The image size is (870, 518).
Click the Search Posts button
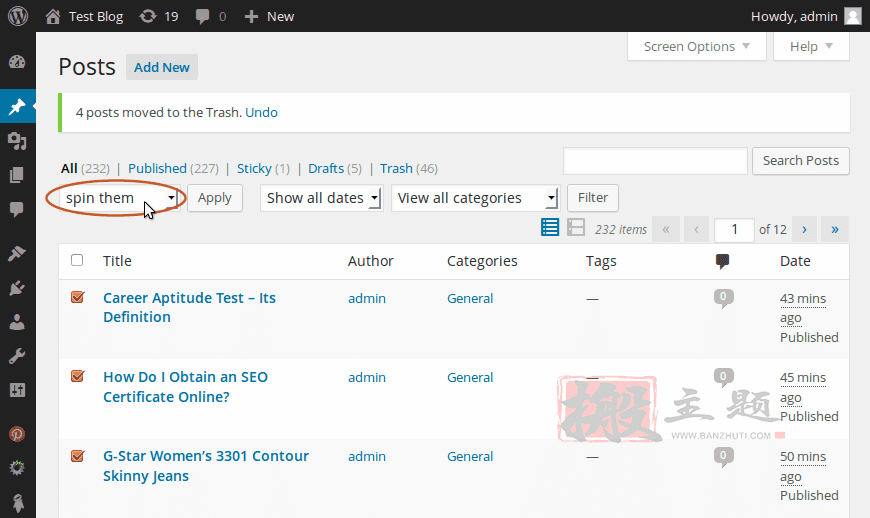(801, 161)
